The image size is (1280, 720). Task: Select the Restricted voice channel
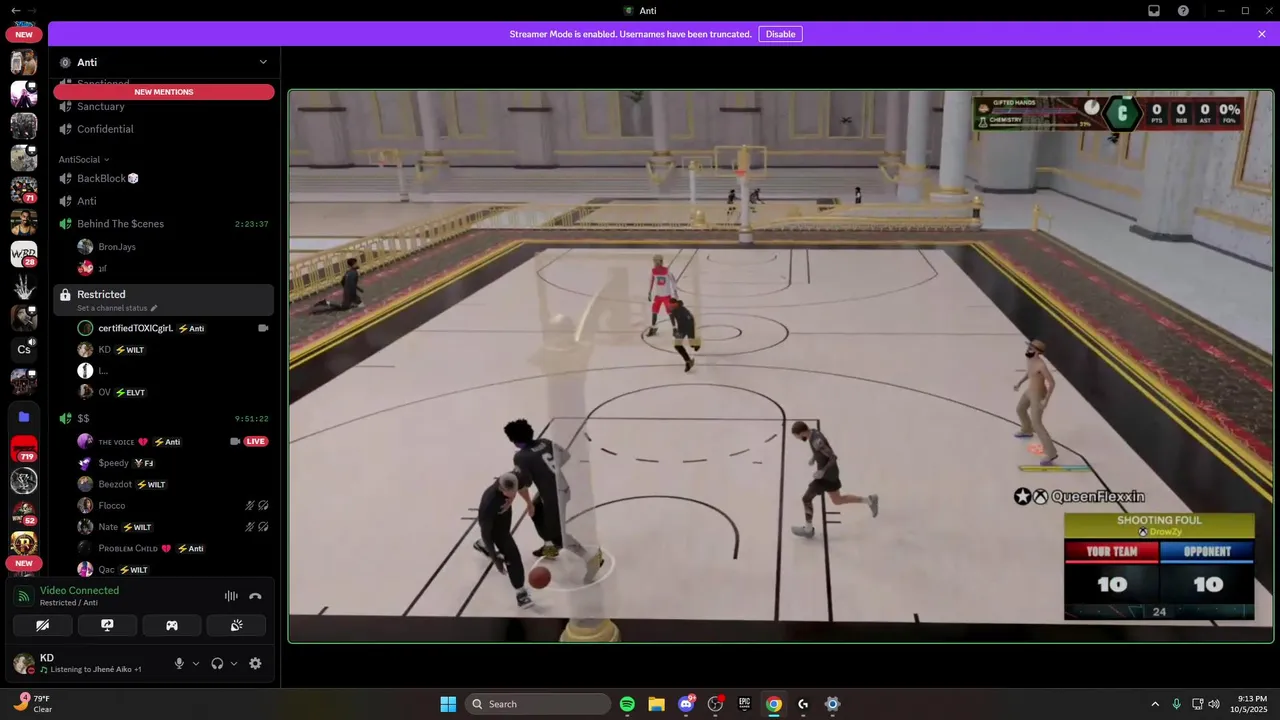[x=164, y=300]
